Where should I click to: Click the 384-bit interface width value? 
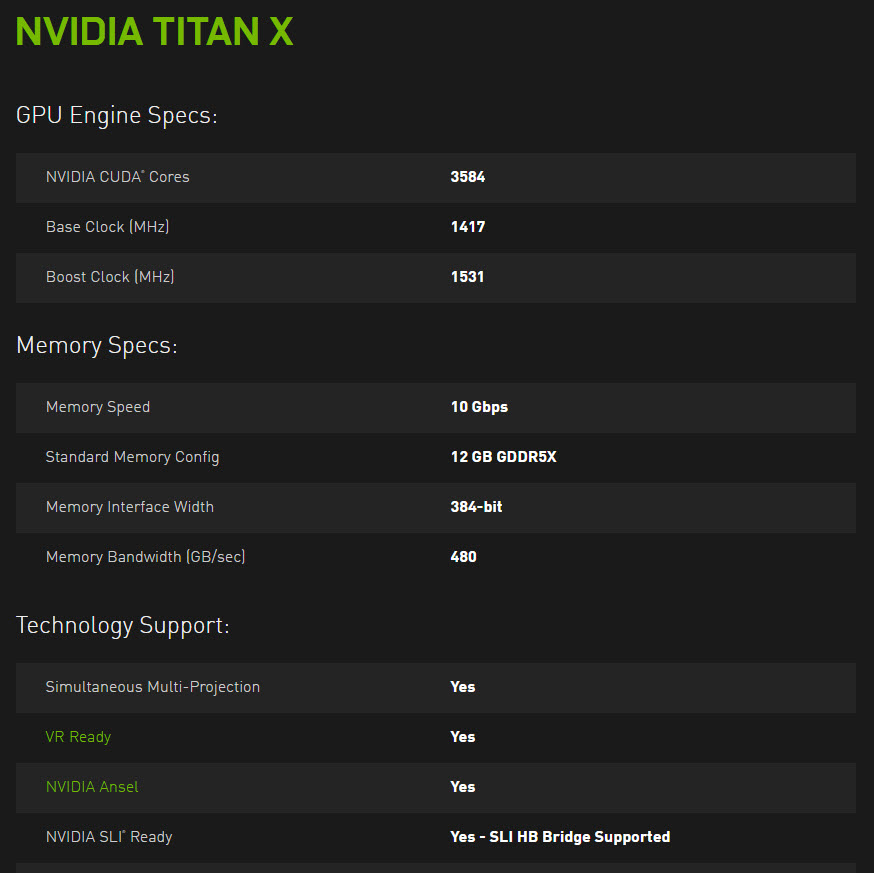tap(476, 507)
